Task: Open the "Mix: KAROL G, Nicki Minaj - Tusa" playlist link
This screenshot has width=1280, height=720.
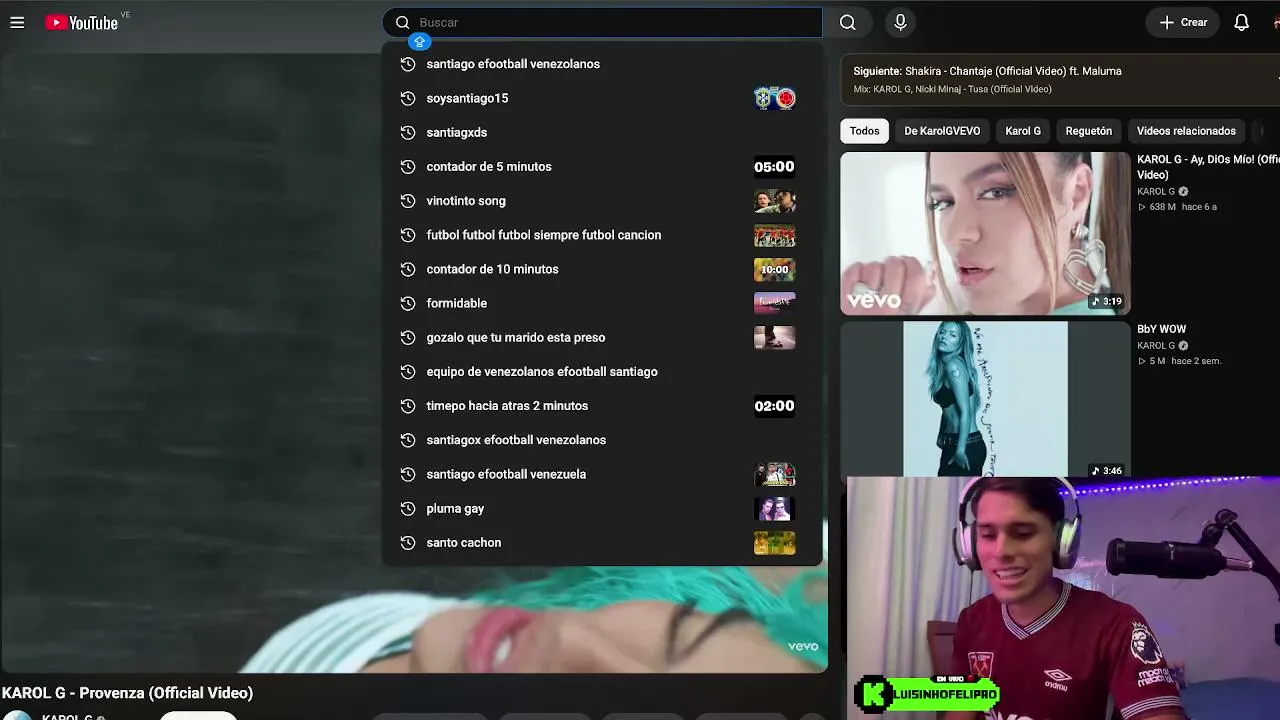Action: pos(952,89)
